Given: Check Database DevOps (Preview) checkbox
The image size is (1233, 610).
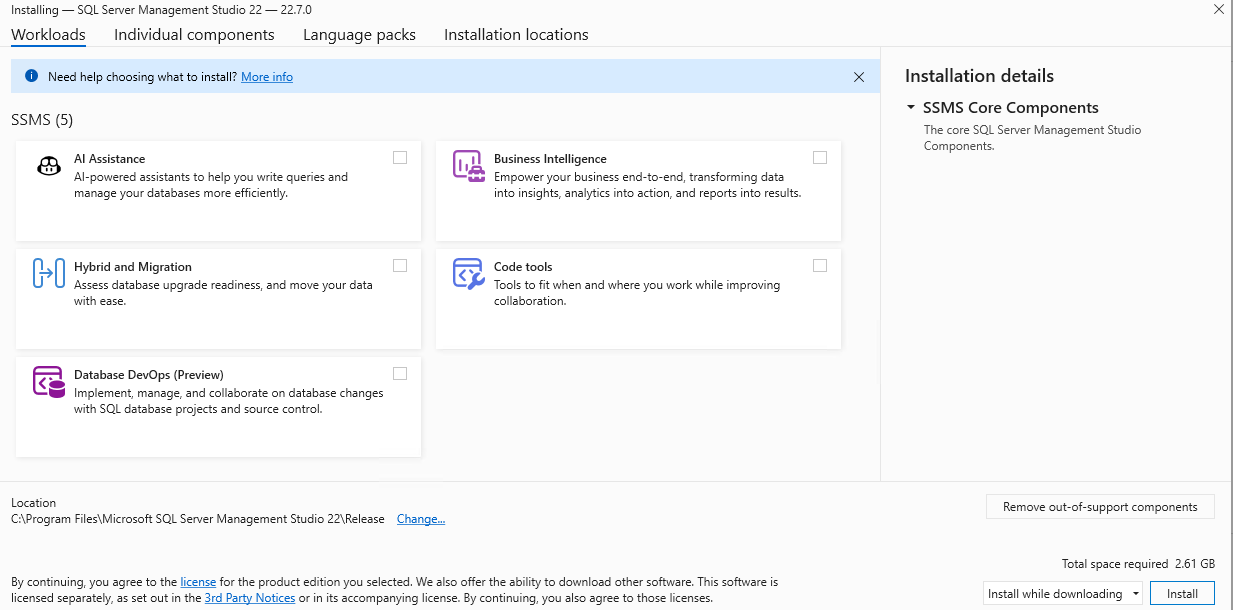Looking at the screenshot, I should tap(400, 373).
